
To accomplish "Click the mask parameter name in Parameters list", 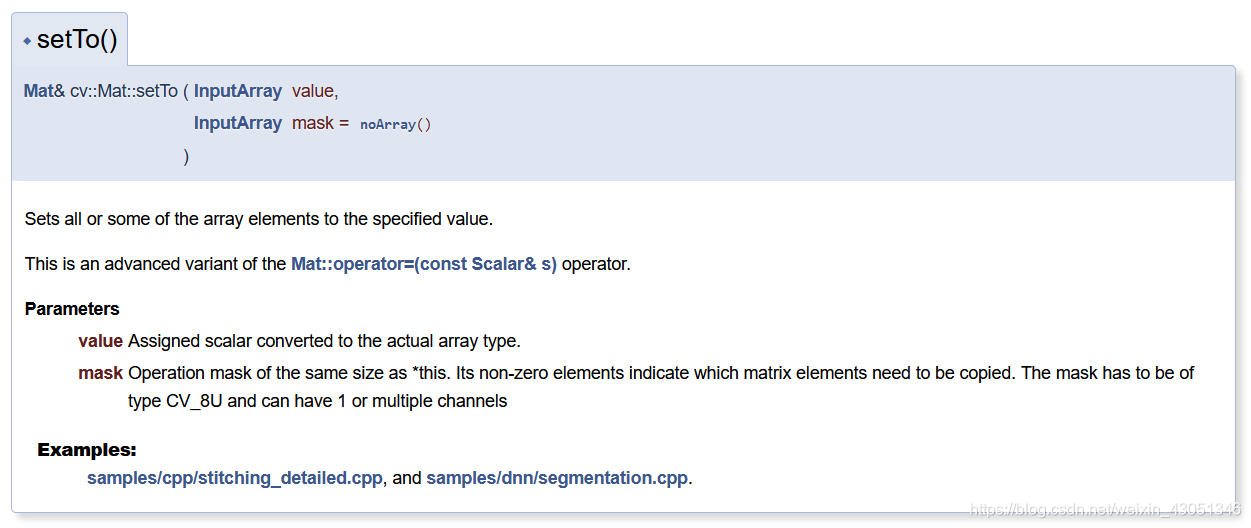I will click(101, 373).
